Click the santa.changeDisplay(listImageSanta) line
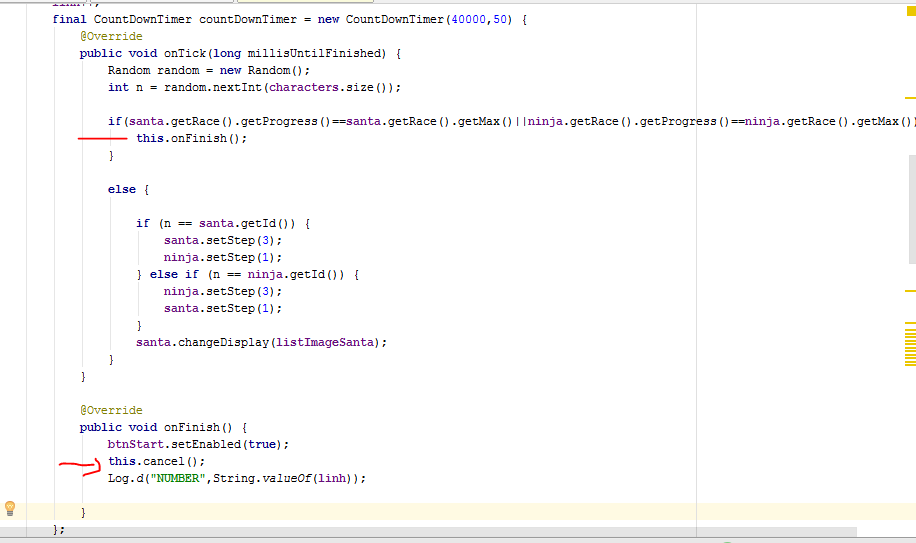The image size is (916, 543). click(x=261, y=342)
